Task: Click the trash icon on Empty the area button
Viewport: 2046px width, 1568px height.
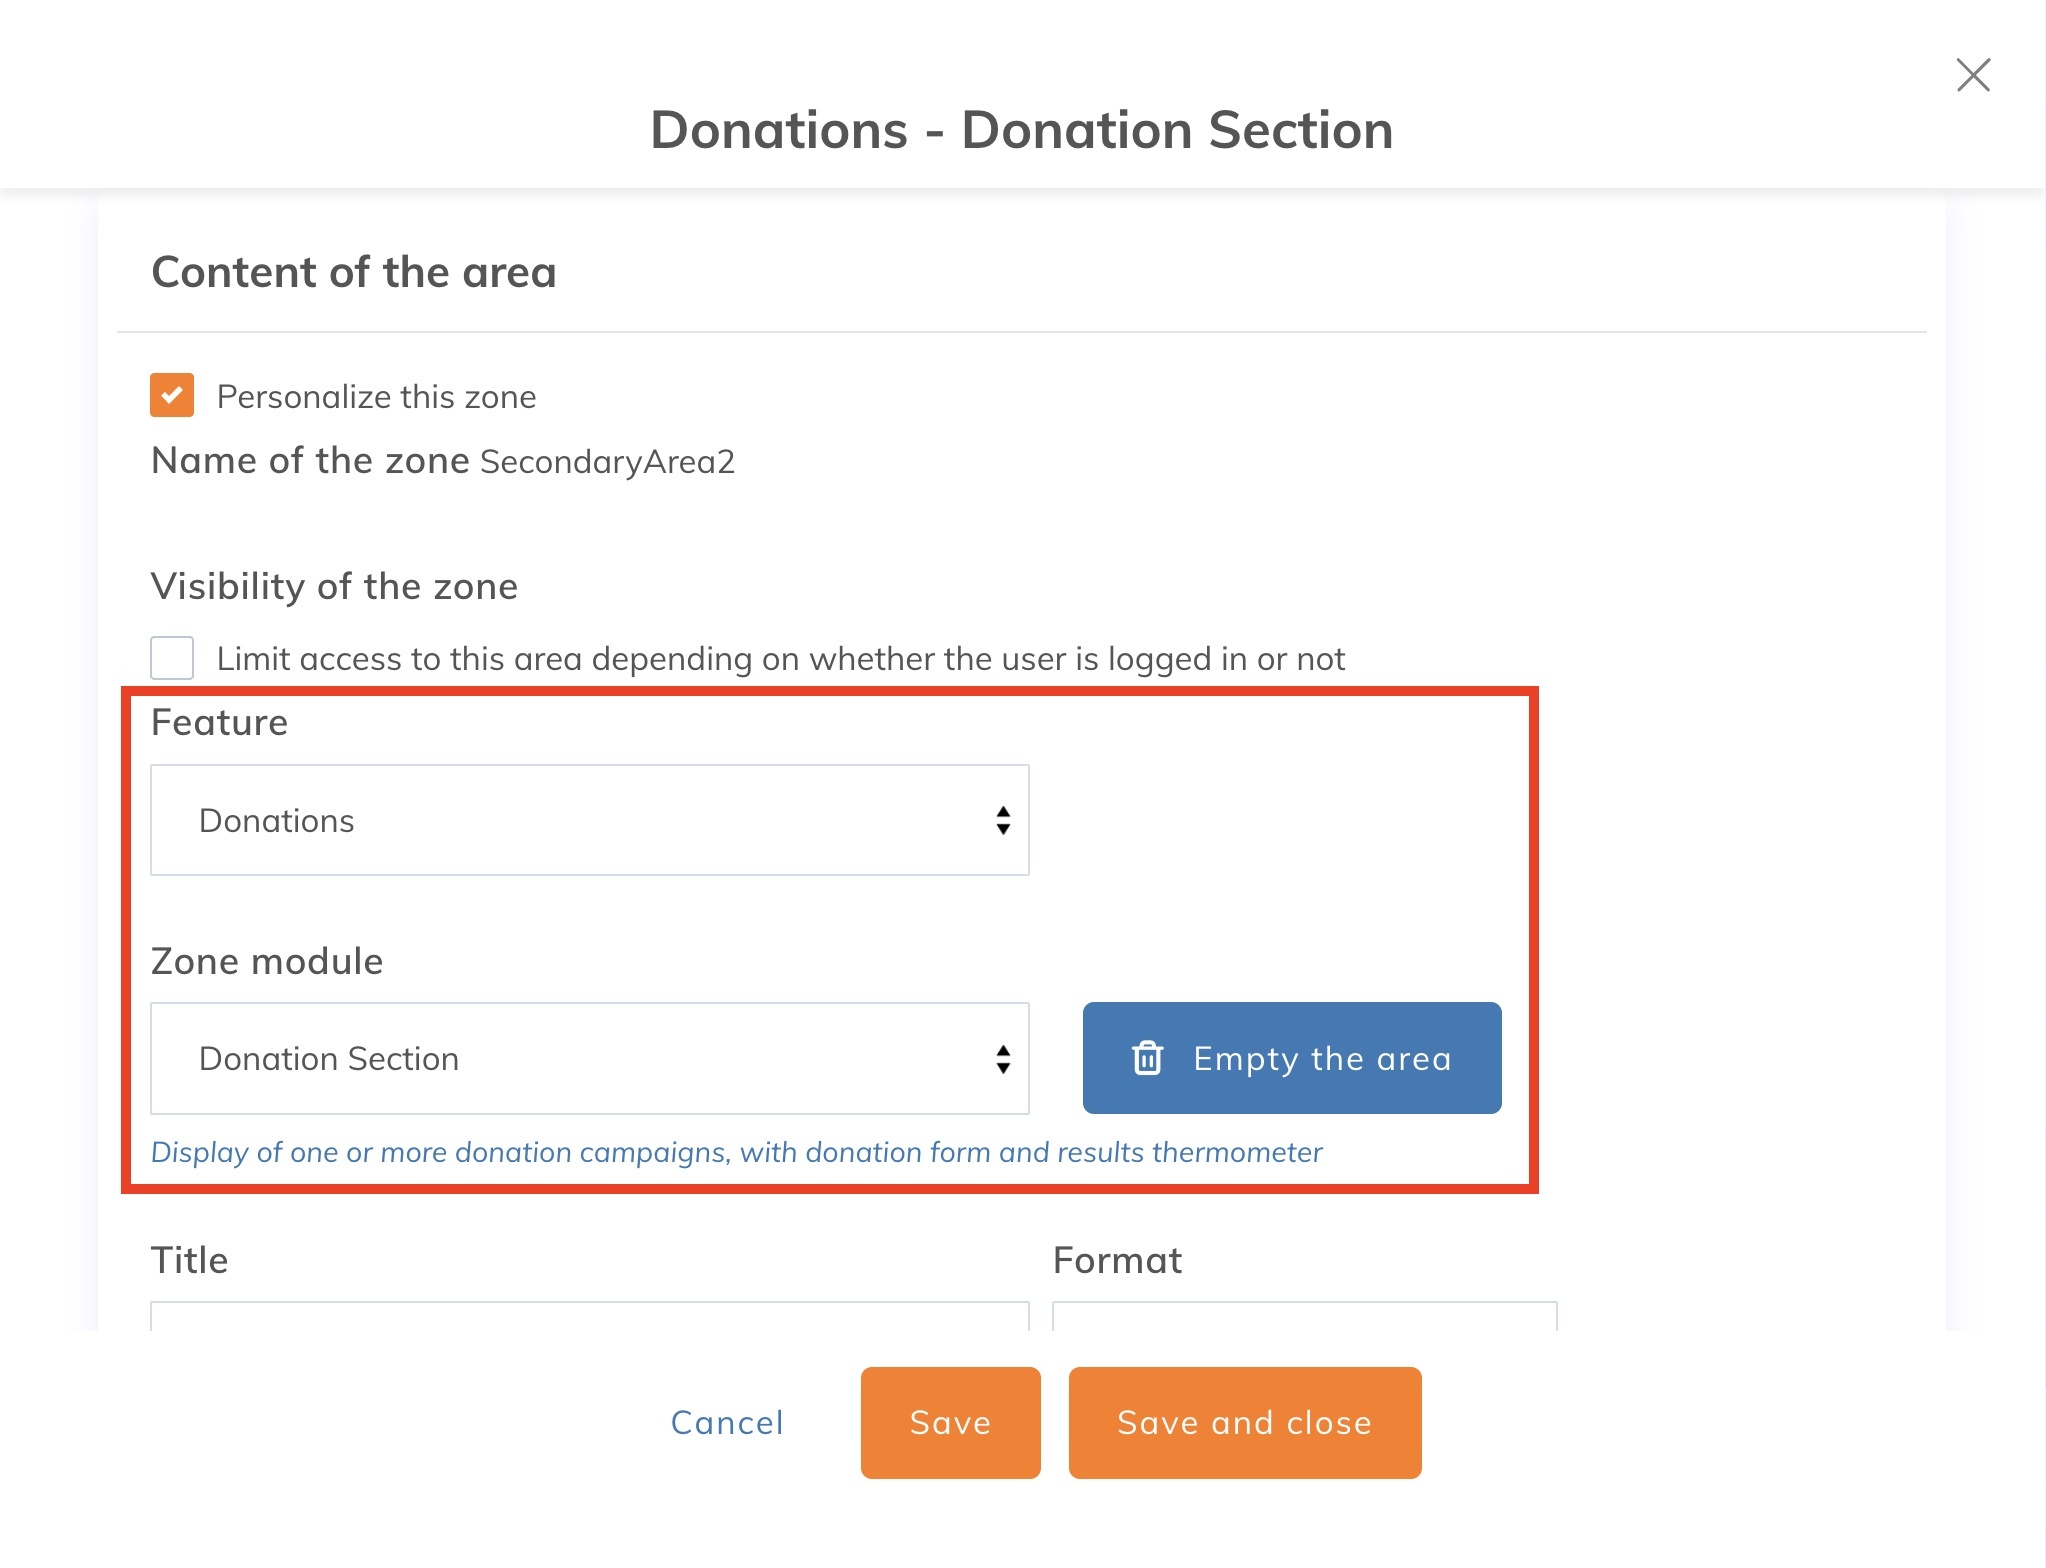Action: [1148, 1058]
